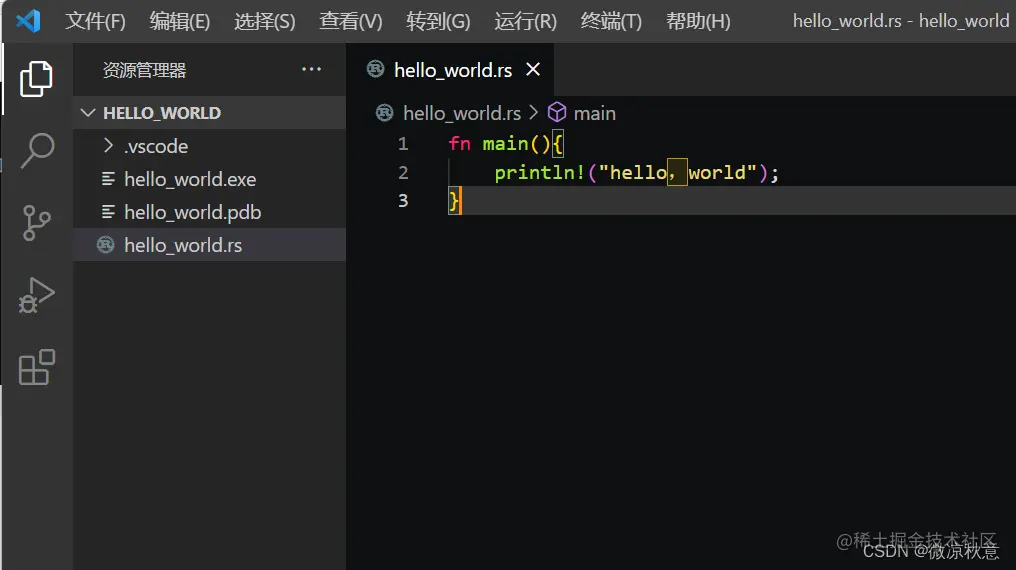This screenshot has width=1016, height=570.
Task: Click the window title hello_world.rs - hello_world
Action: point(901,21)
